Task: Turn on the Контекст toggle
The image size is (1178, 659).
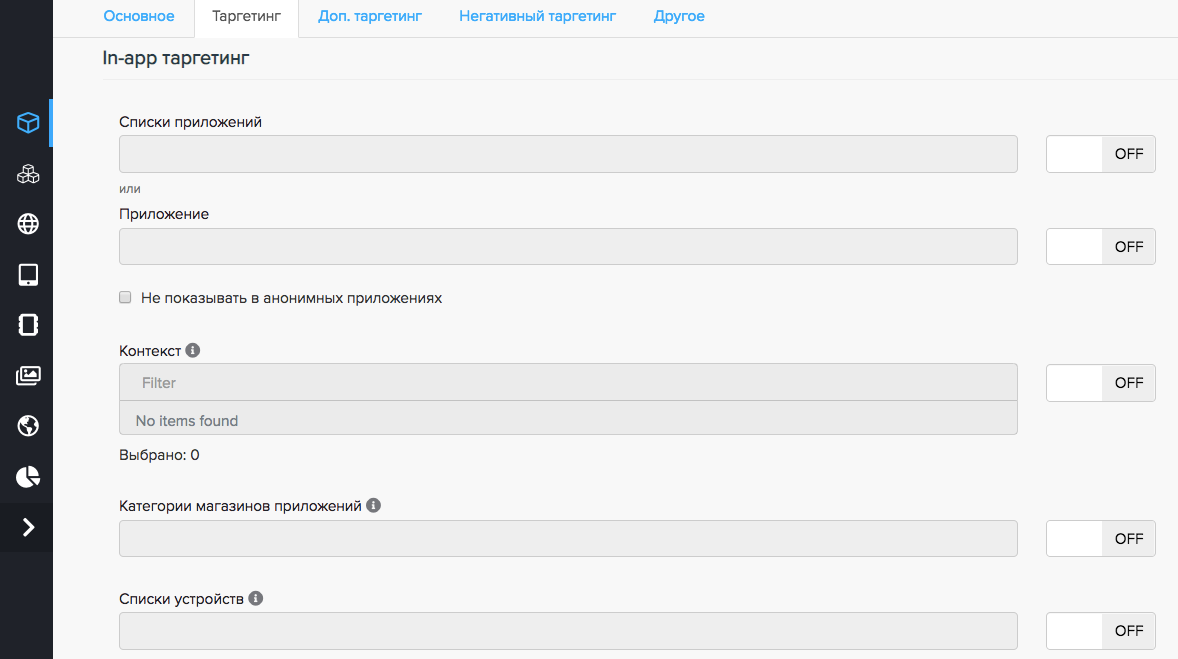Action: click(x=1100, y=383)
